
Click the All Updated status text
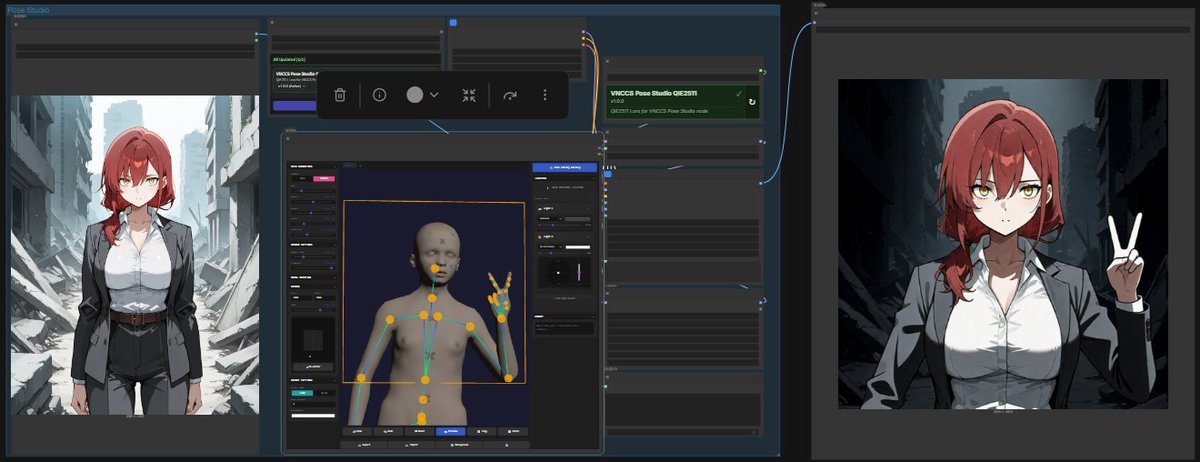point(290,59)
